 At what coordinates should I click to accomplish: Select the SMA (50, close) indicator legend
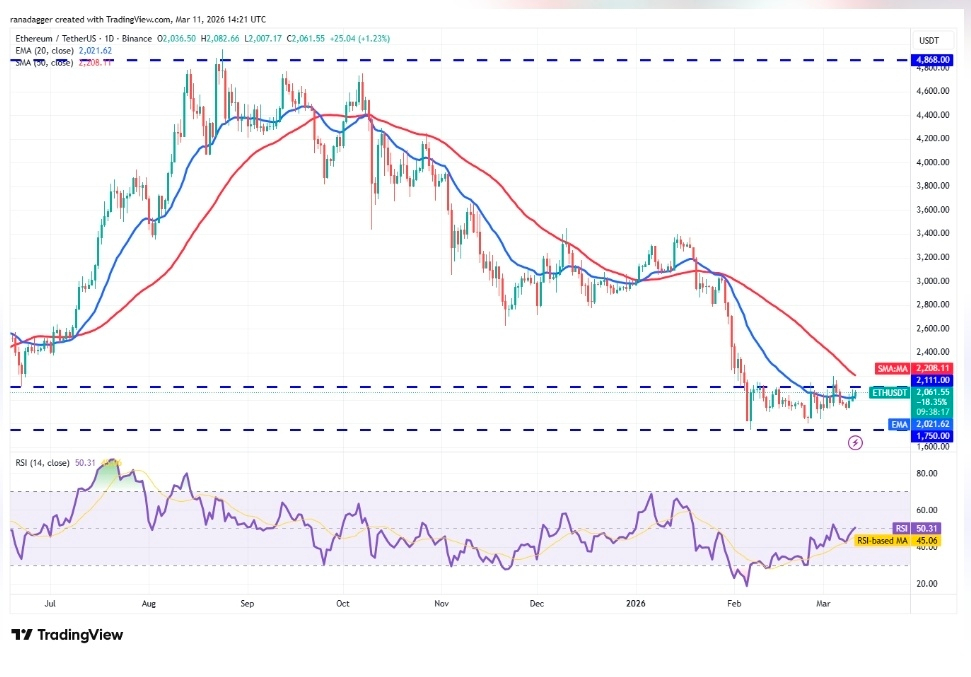(x=64, y=63)
